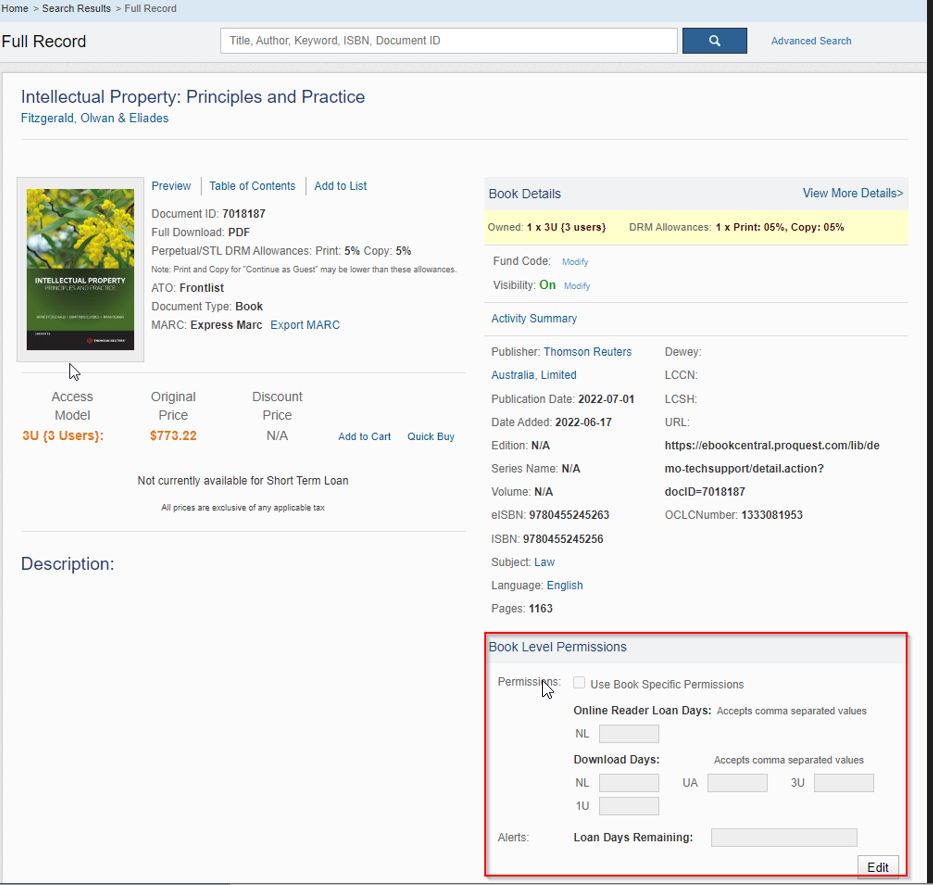The image size is (933, 885).
Task: Click the book cover thumbnail
Action: click(80, 270)
